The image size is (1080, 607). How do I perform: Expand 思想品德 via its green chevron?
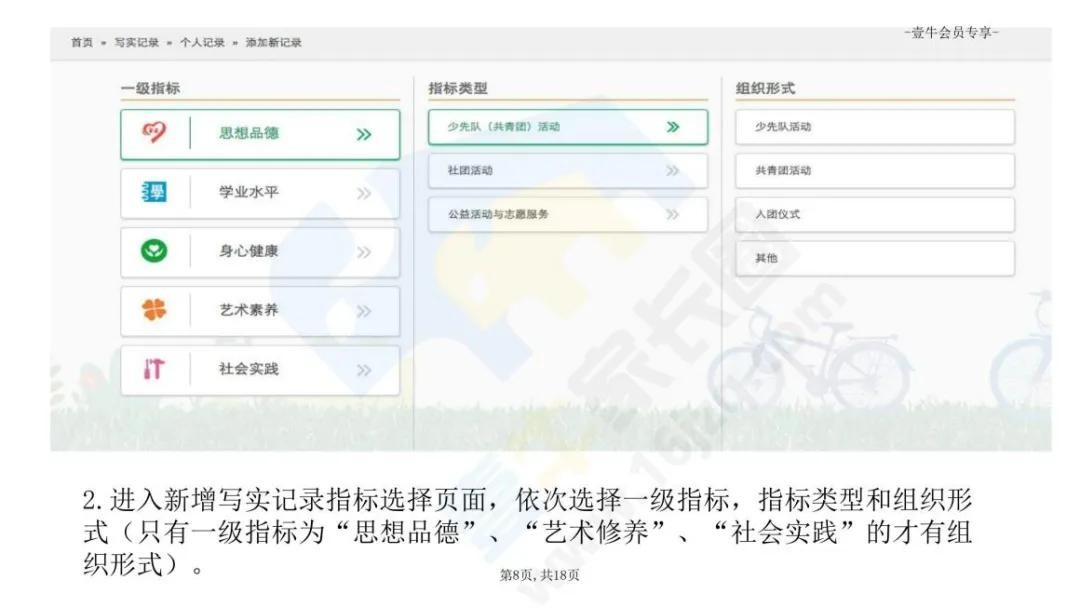pos(364,134)
